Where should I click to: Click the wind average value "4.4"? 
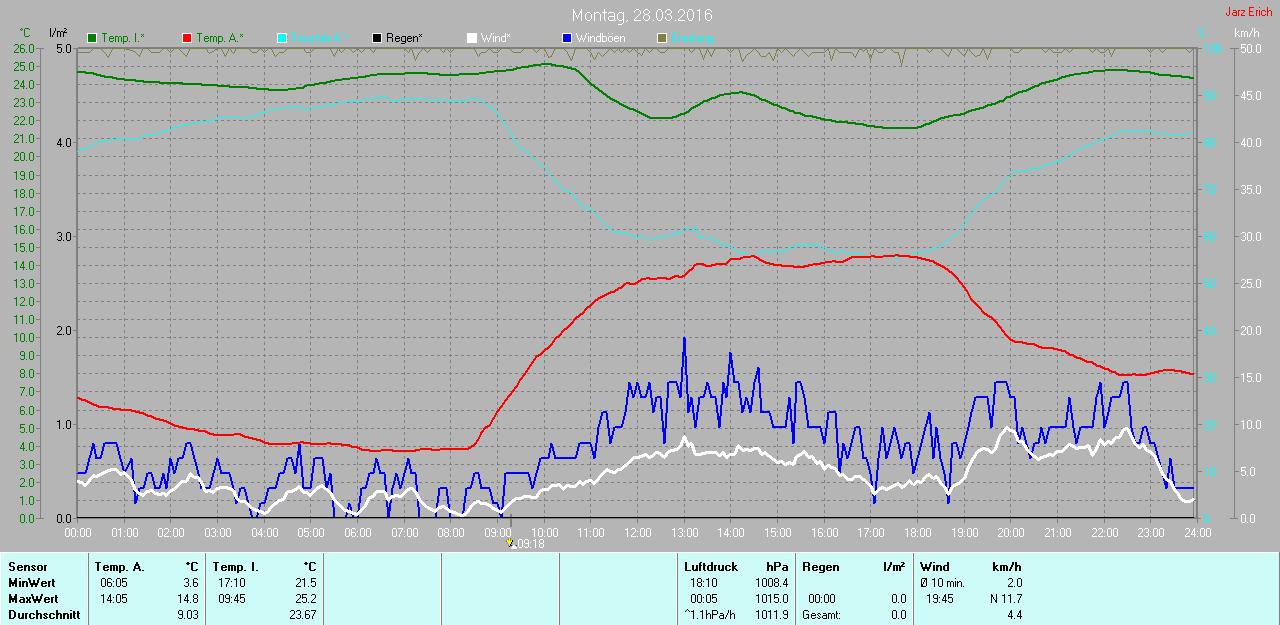pos(1014,615)
